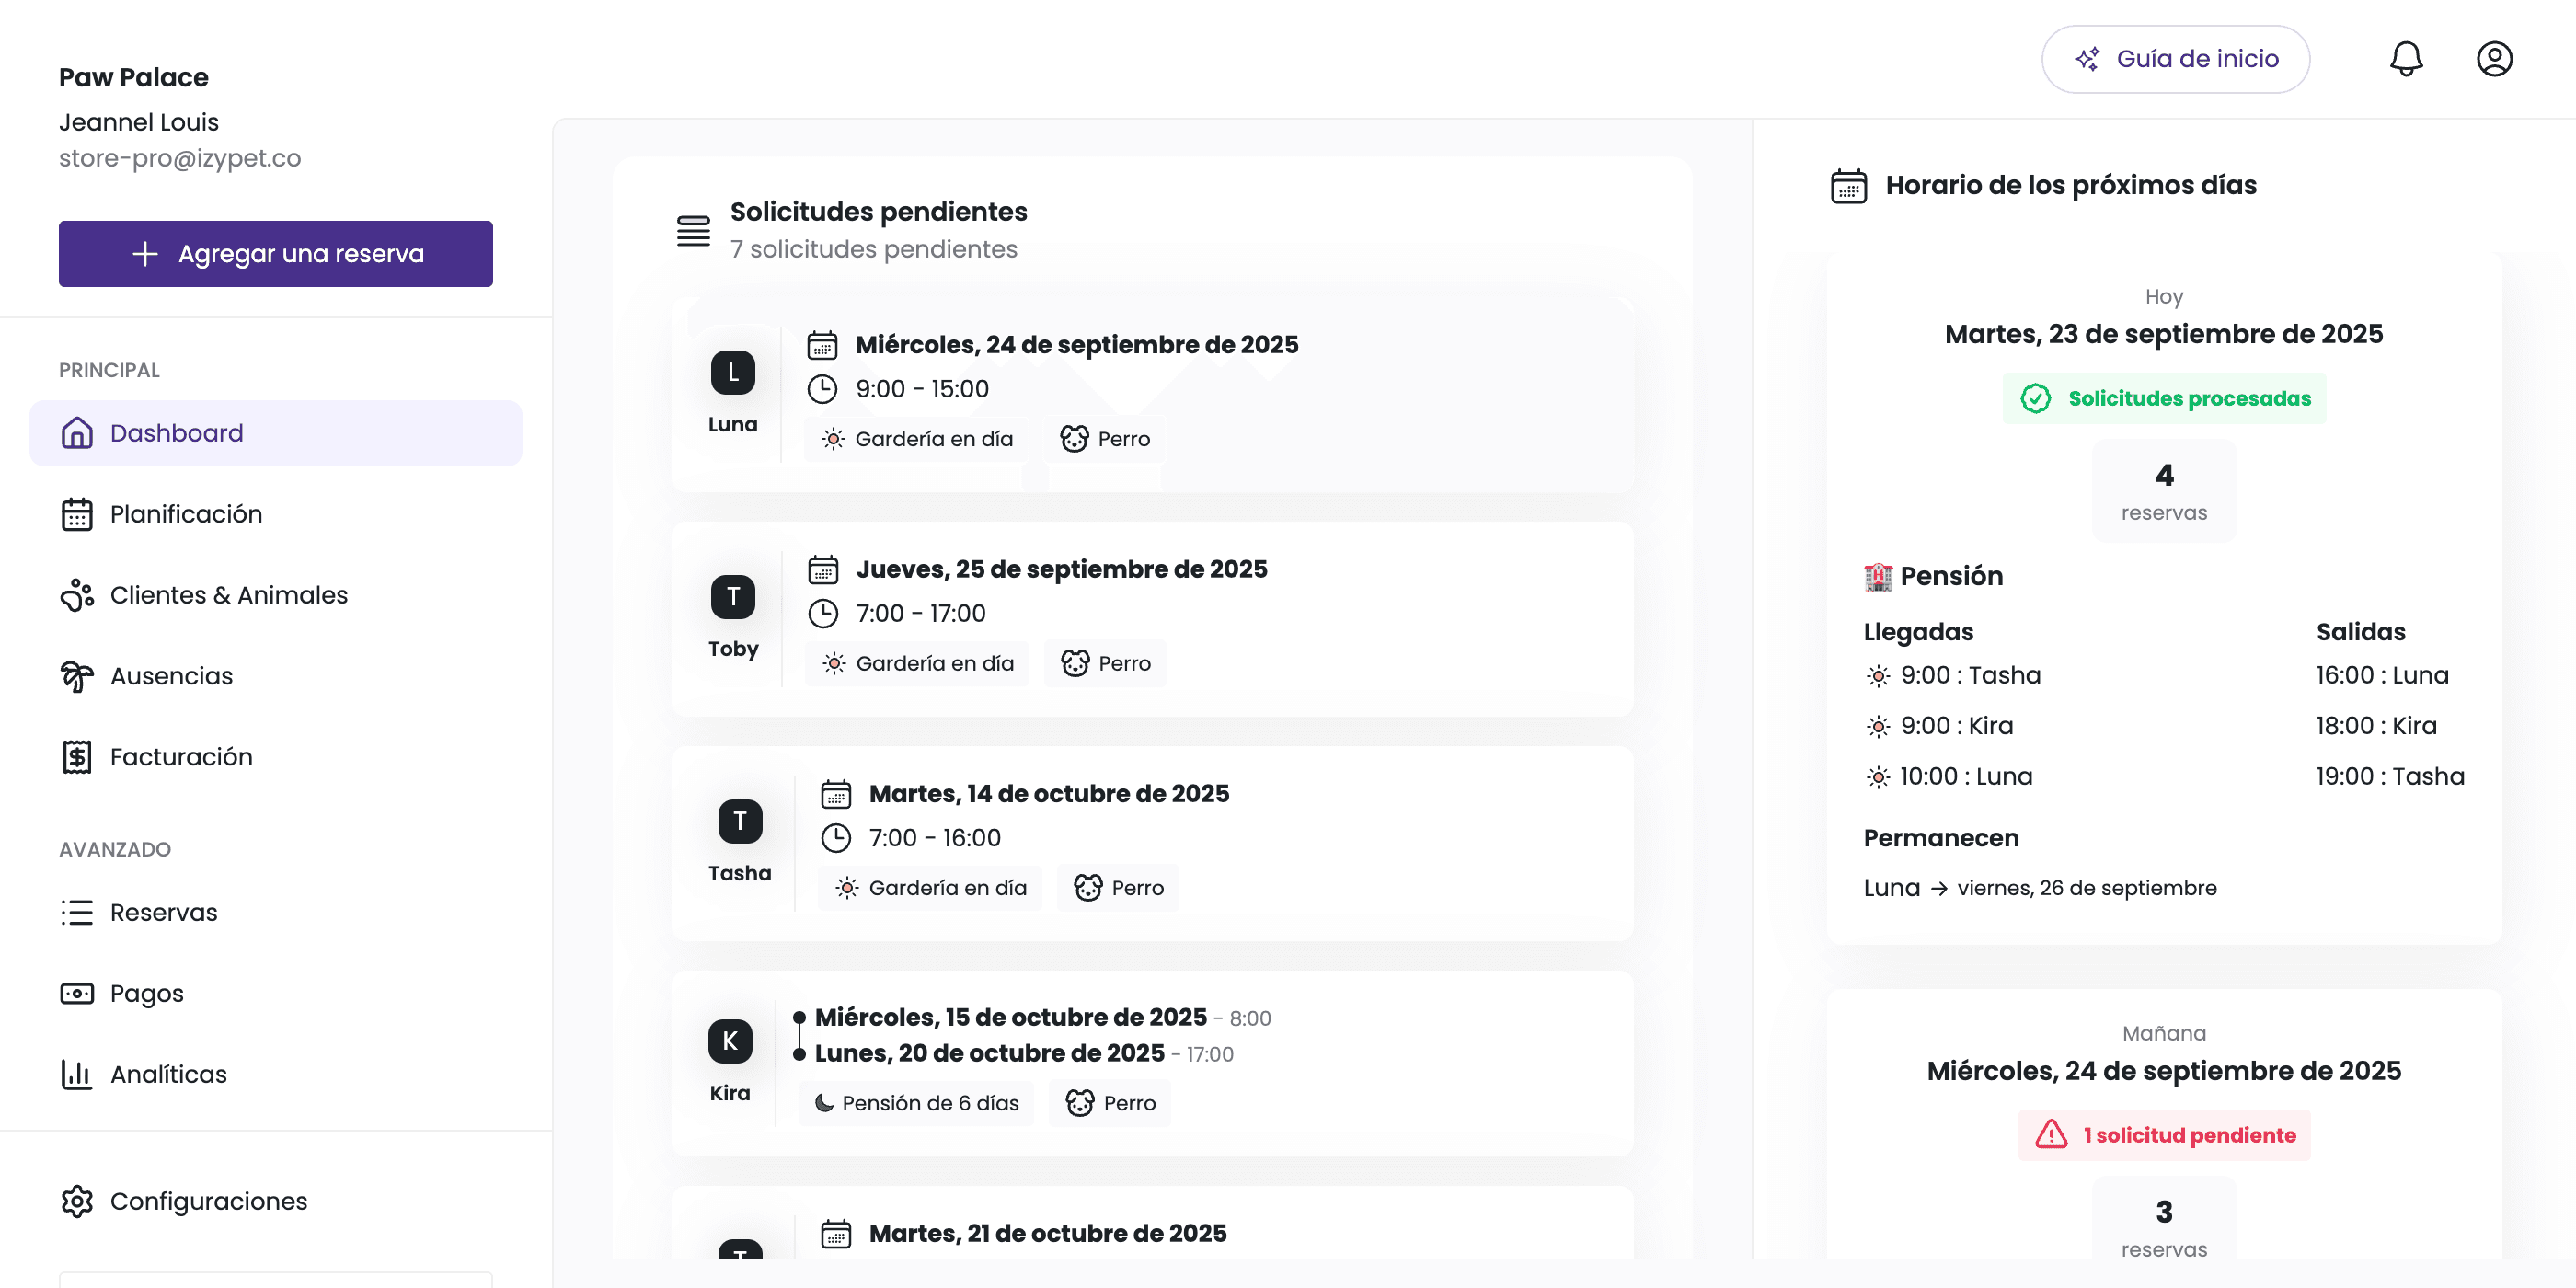This screenshot has height=1288, width=2576.
Task: Click the Solicitudes procesadas status badge
Action: coord(2164,398)
